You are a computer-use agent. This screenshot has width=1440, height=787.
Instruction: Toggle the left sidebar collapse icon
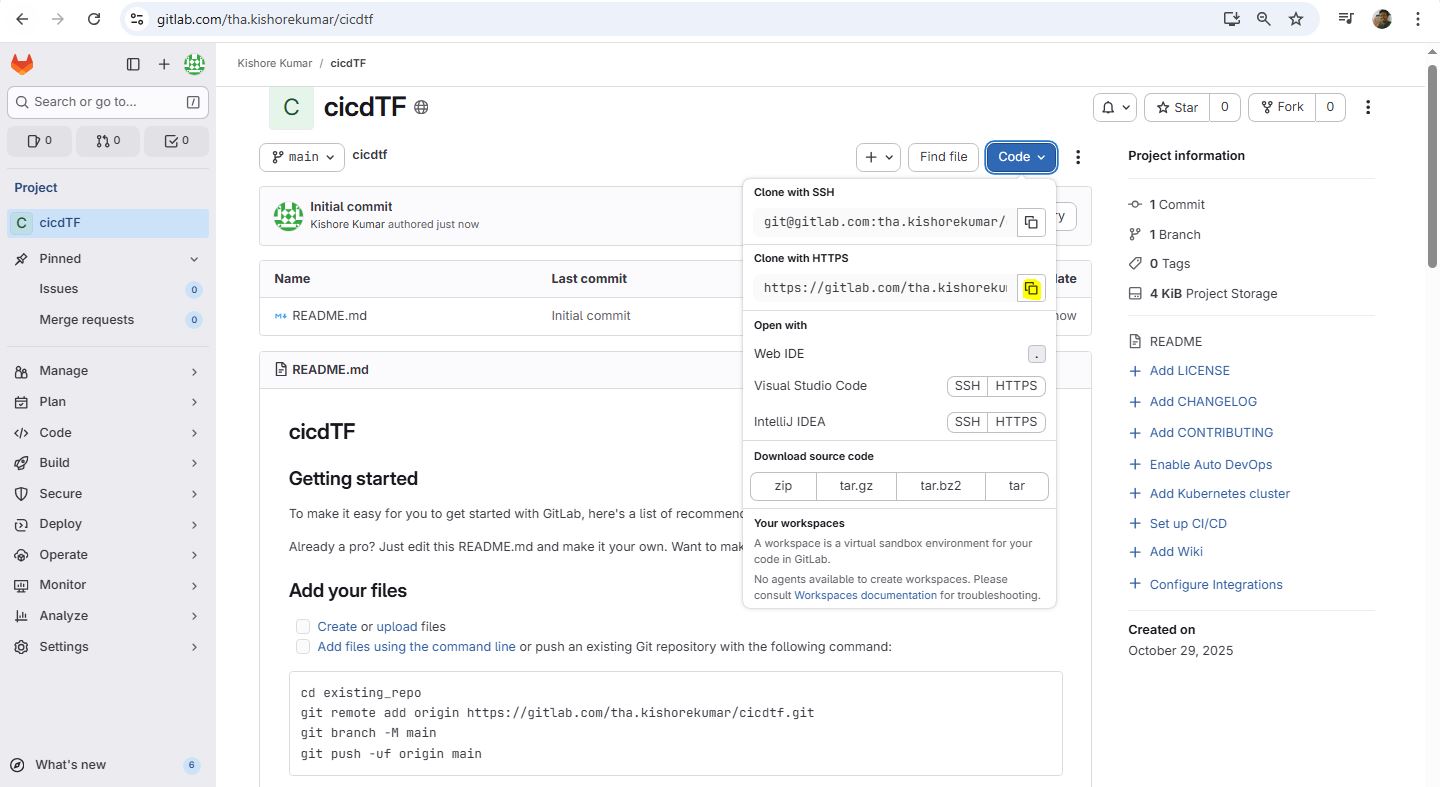point(133,65)
